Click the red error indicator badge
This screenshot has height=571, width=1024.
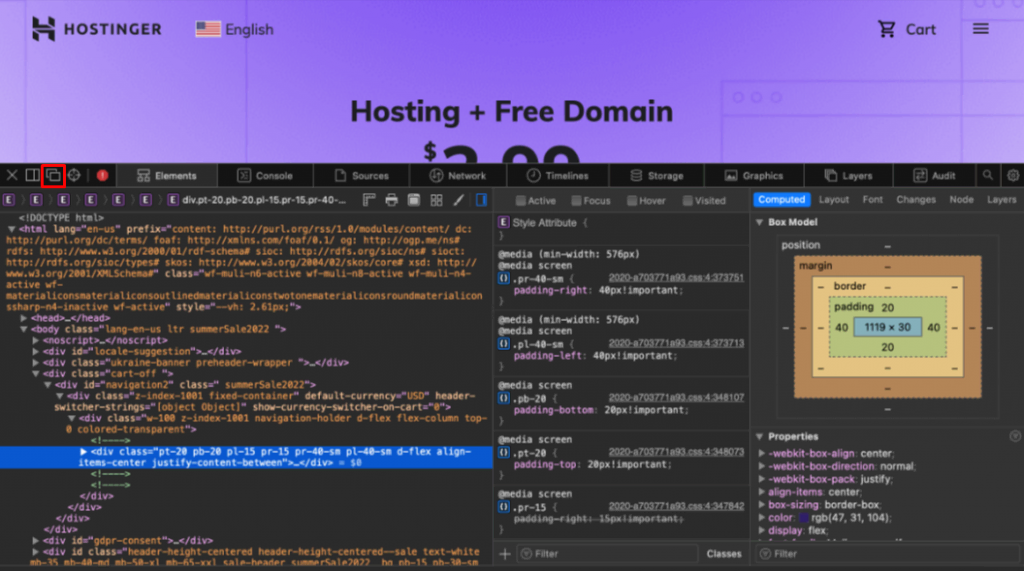tap(102, 175)
